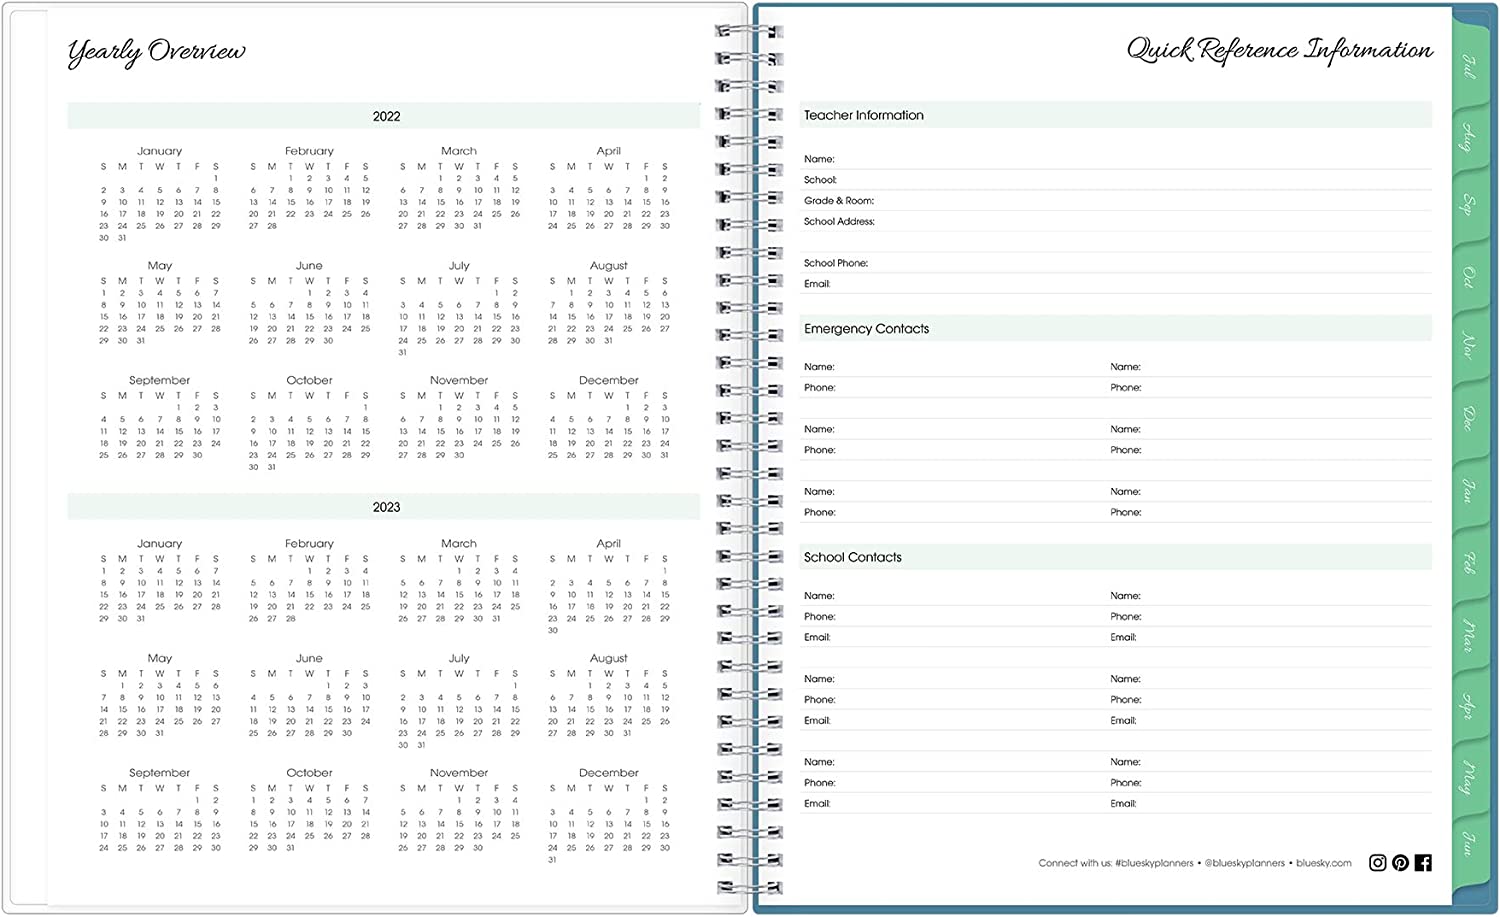Click the Instagram icon
Screen dimensions: 1500x917
pyautogui.click(x=1377, y=862)
